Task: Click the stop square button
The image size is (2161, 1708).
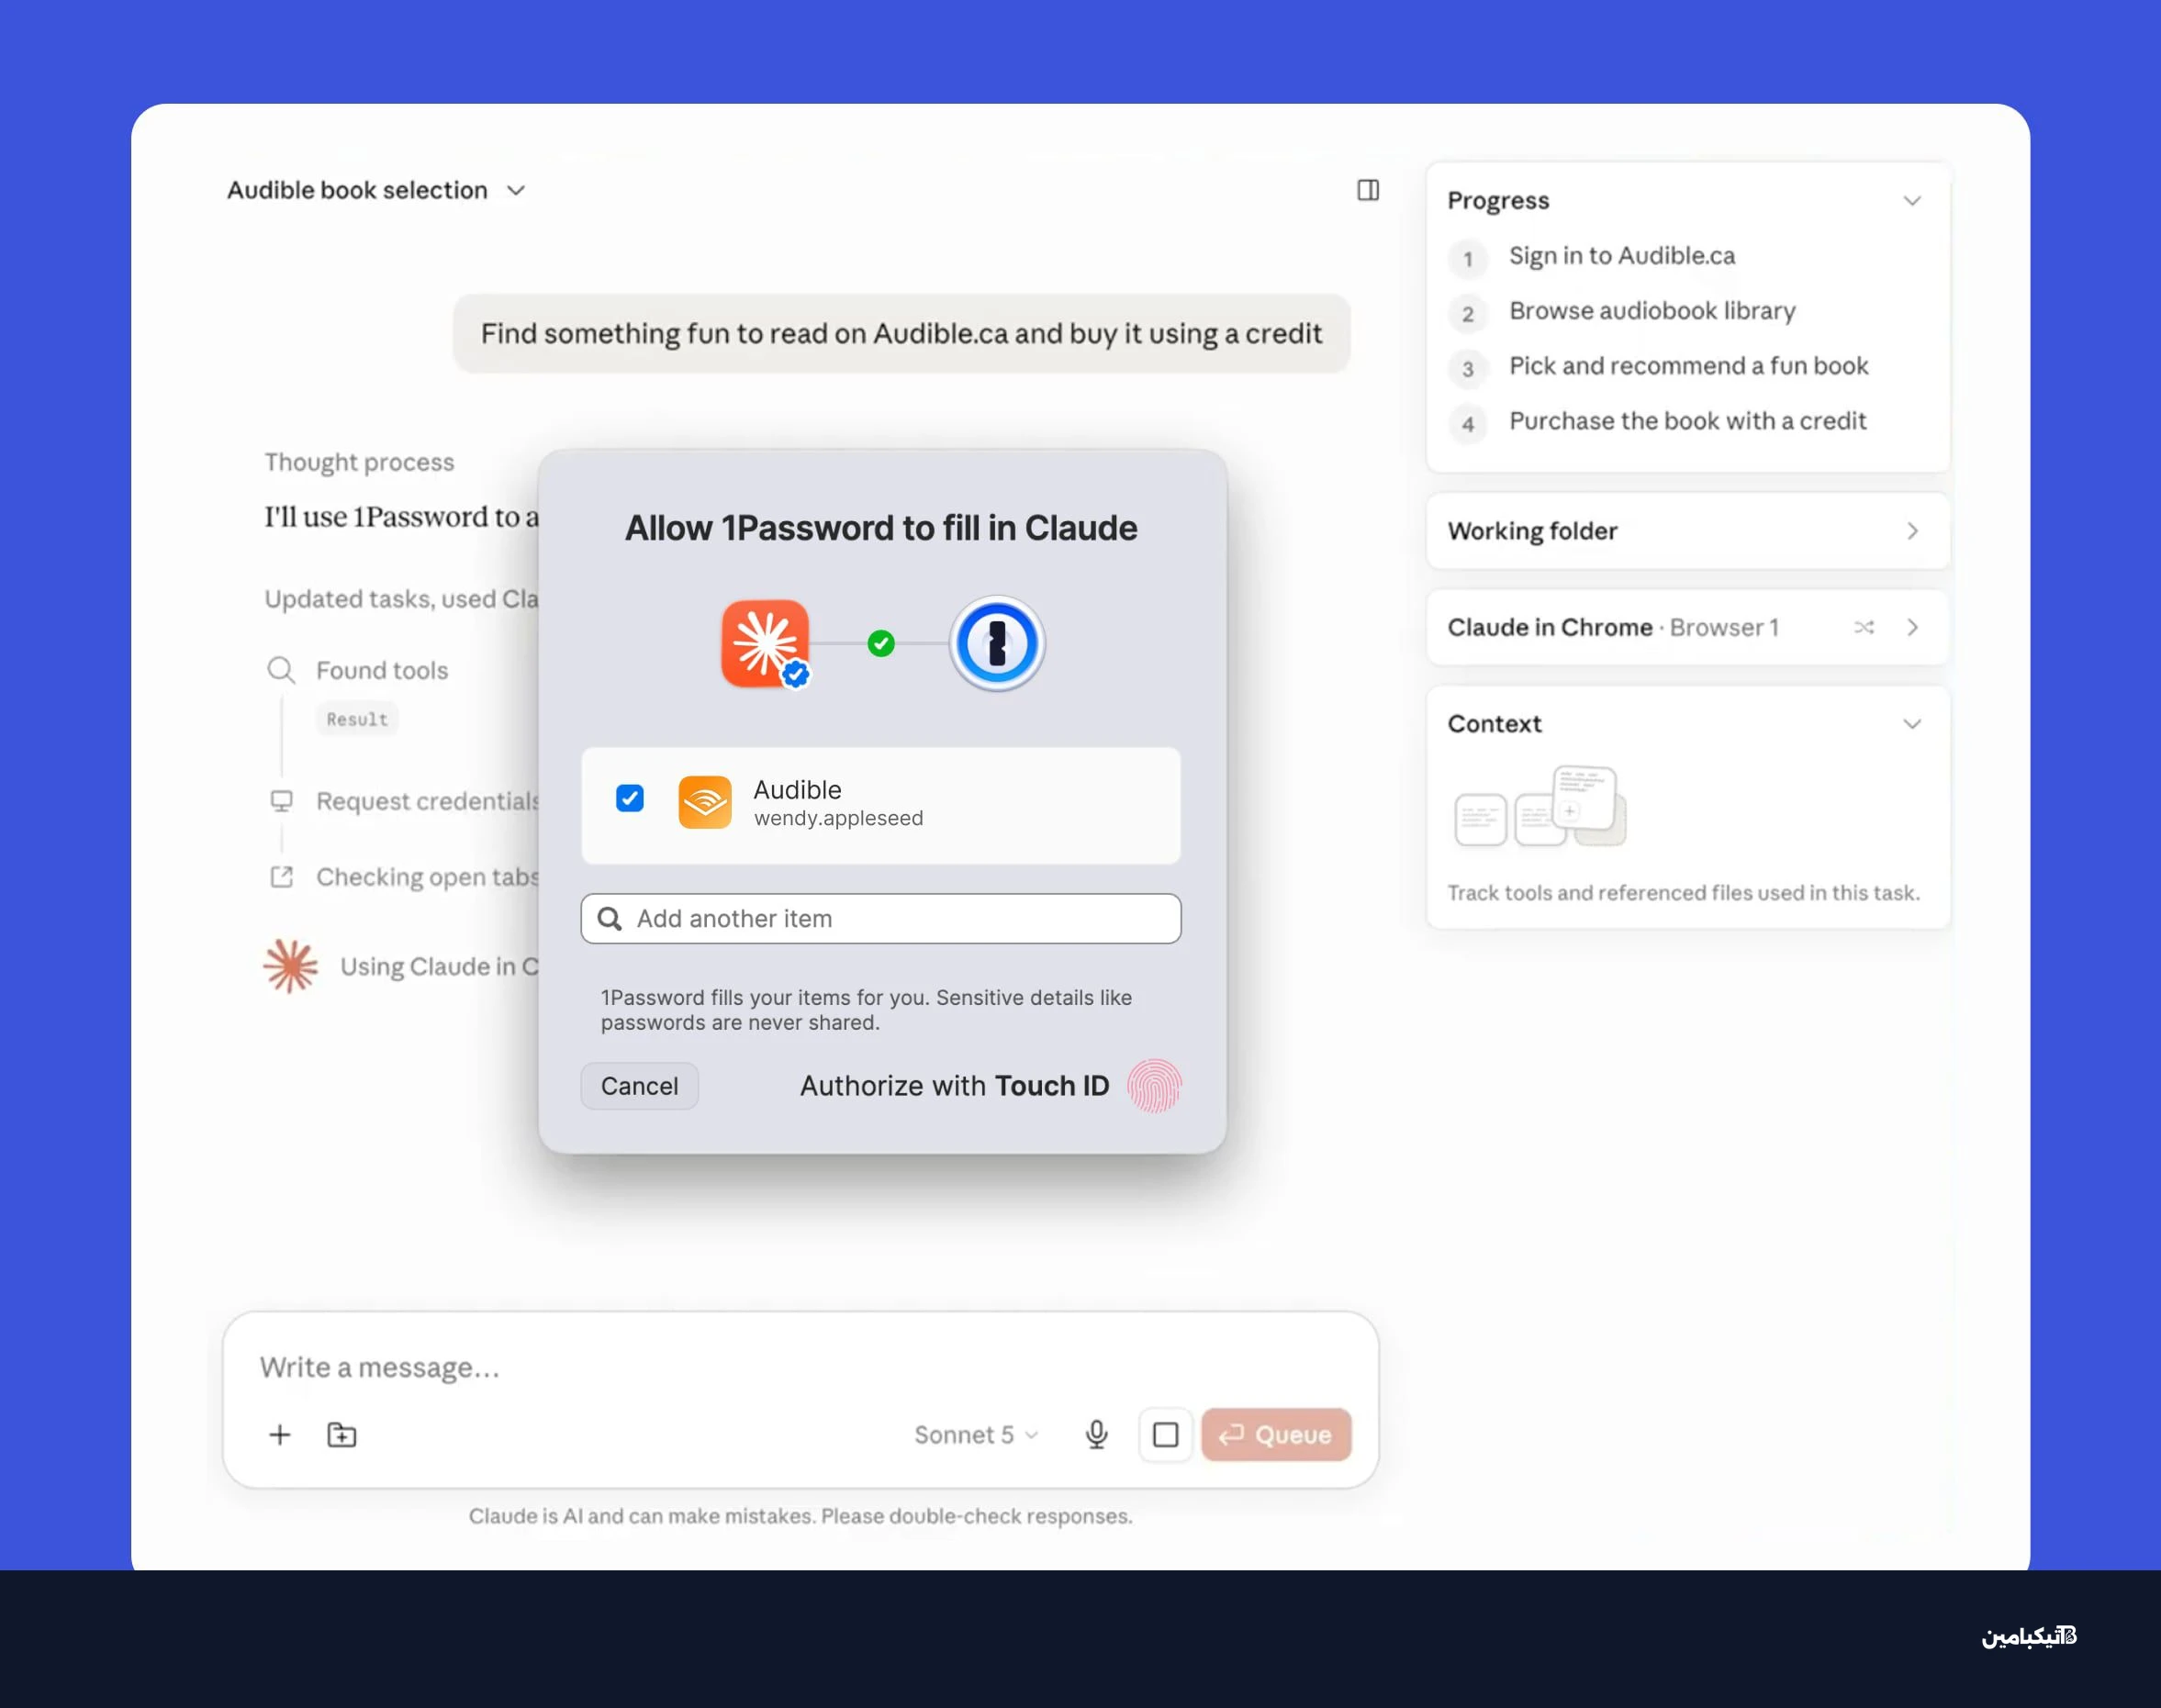Action: coord(1165,1434)
